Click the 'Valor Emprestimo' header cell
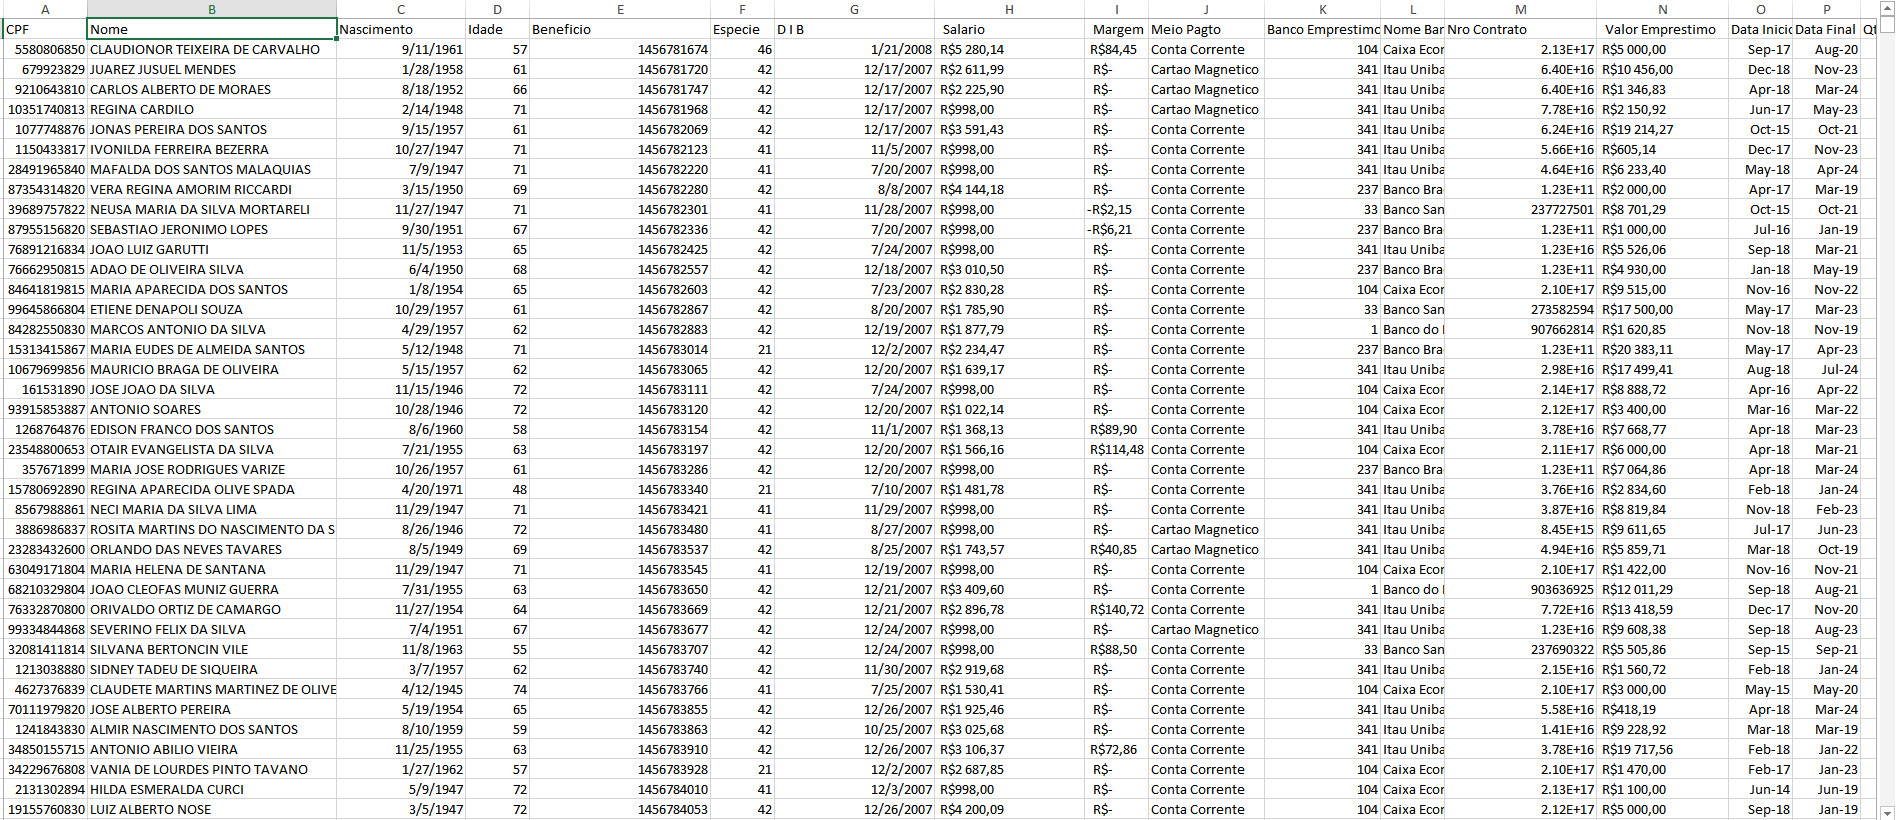The image size is (1898, 820). click(x=1663, y=29)
